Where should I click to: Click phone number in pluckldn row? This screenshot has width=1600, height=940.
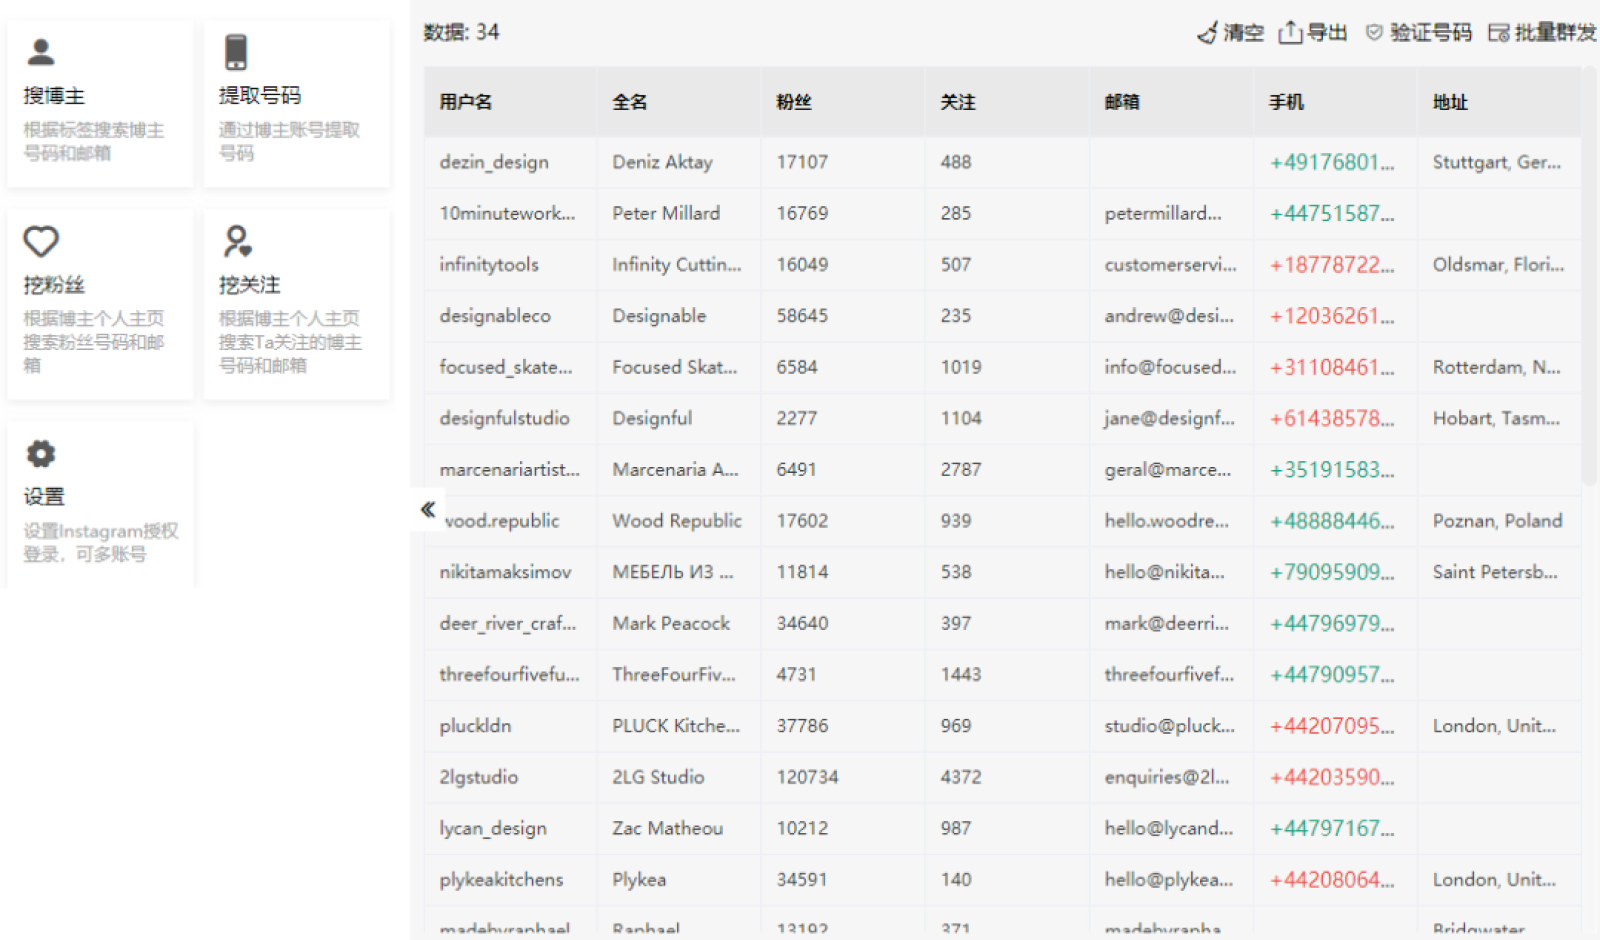point(1331,726)
